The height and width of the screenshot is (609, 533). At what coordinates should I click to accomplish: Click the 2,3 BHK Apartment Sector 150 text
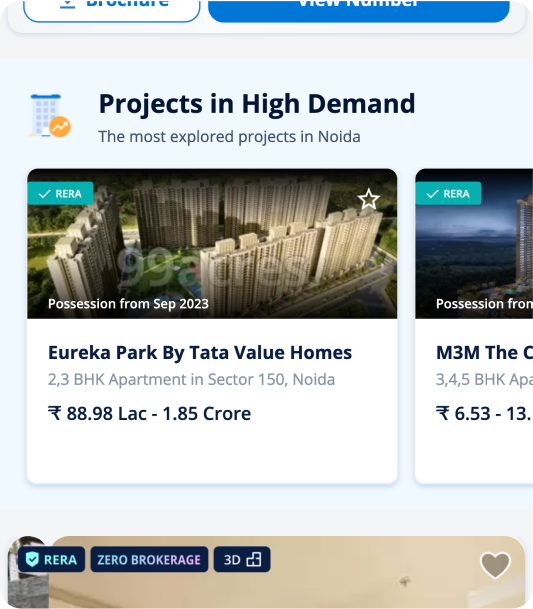(192, 379)
